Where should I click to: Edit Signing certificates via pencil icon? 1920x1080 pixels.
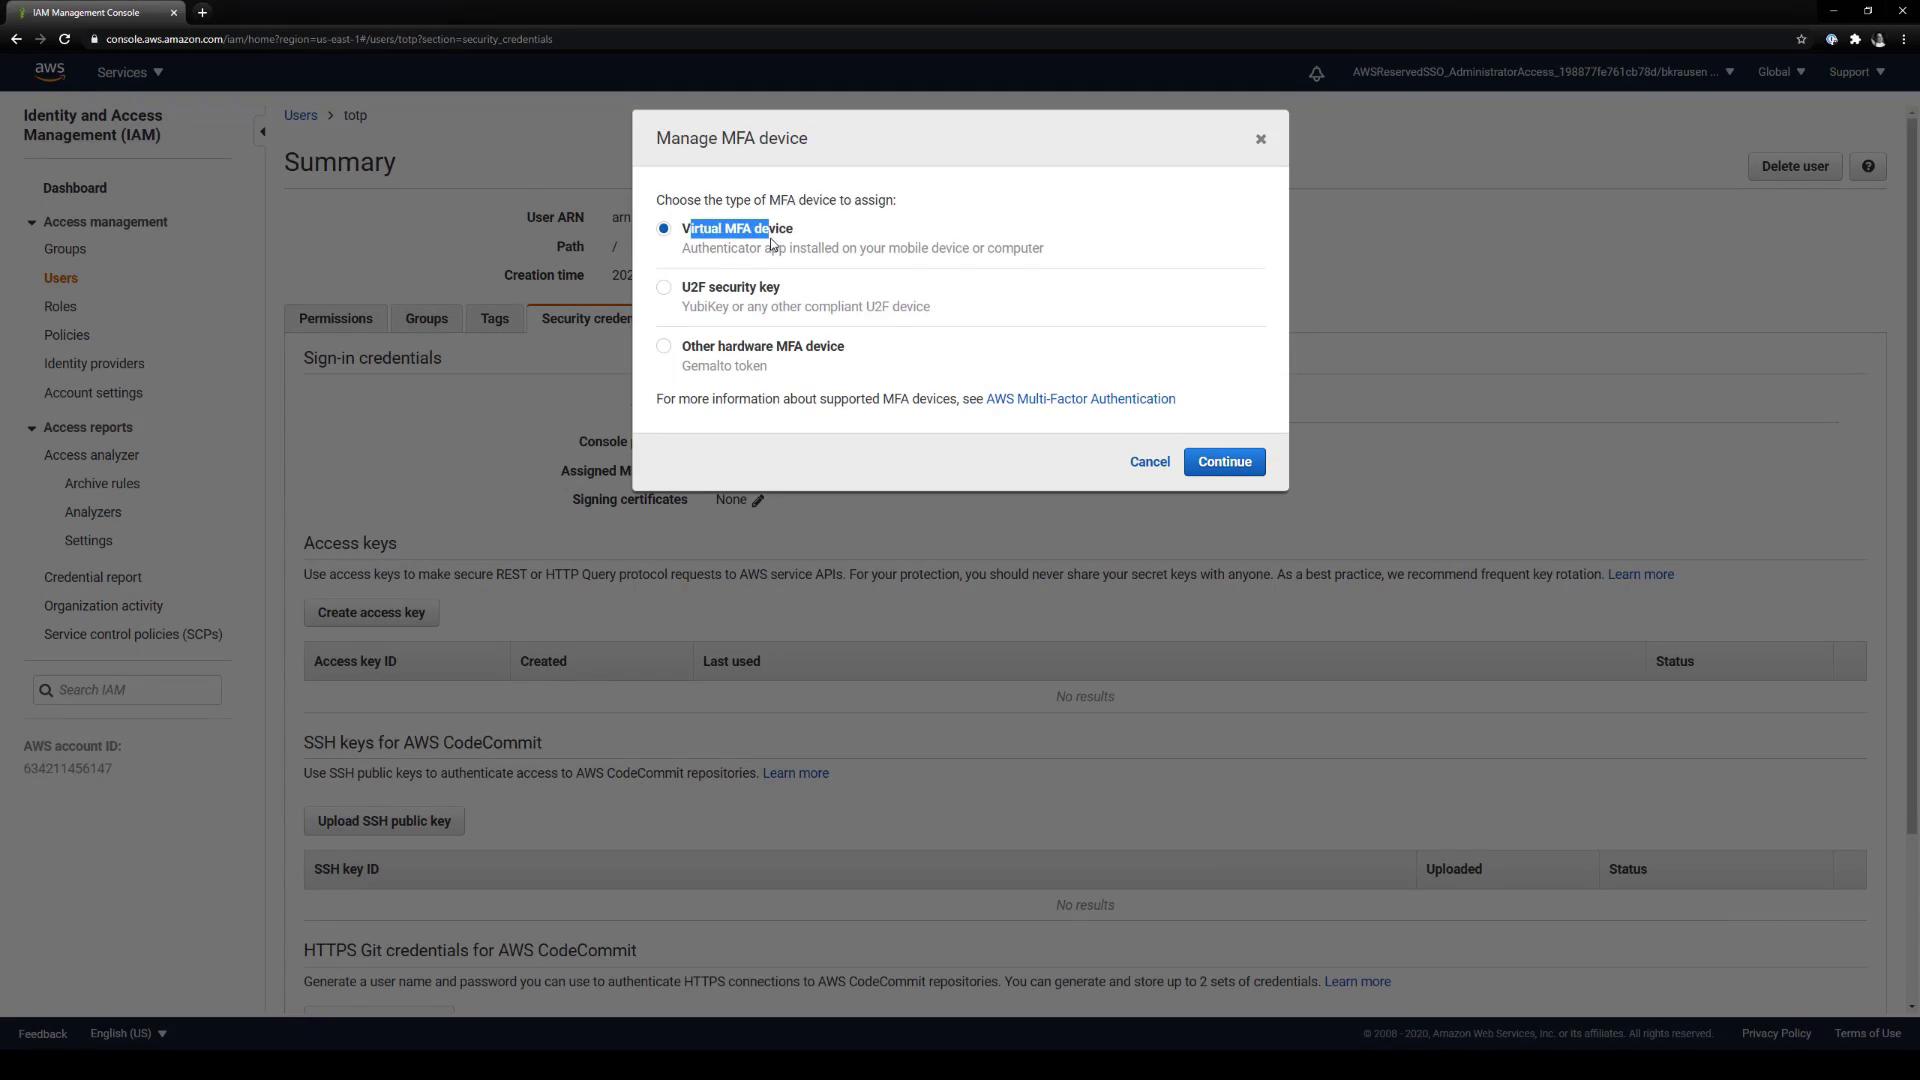coord(758,501)
